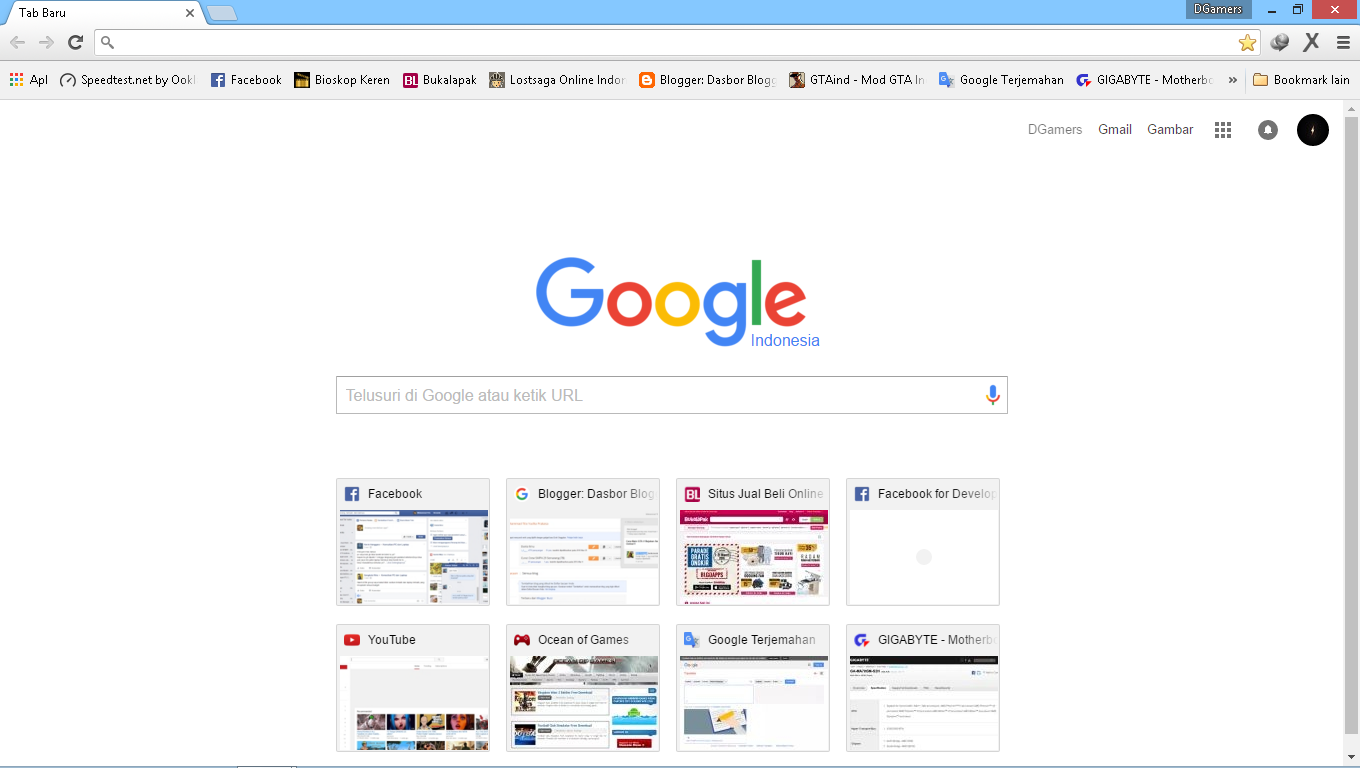The width and height of the screenshot is (1360, 768).
Task: Open Bioskop Keren bookmark
Action: point(342,80)
